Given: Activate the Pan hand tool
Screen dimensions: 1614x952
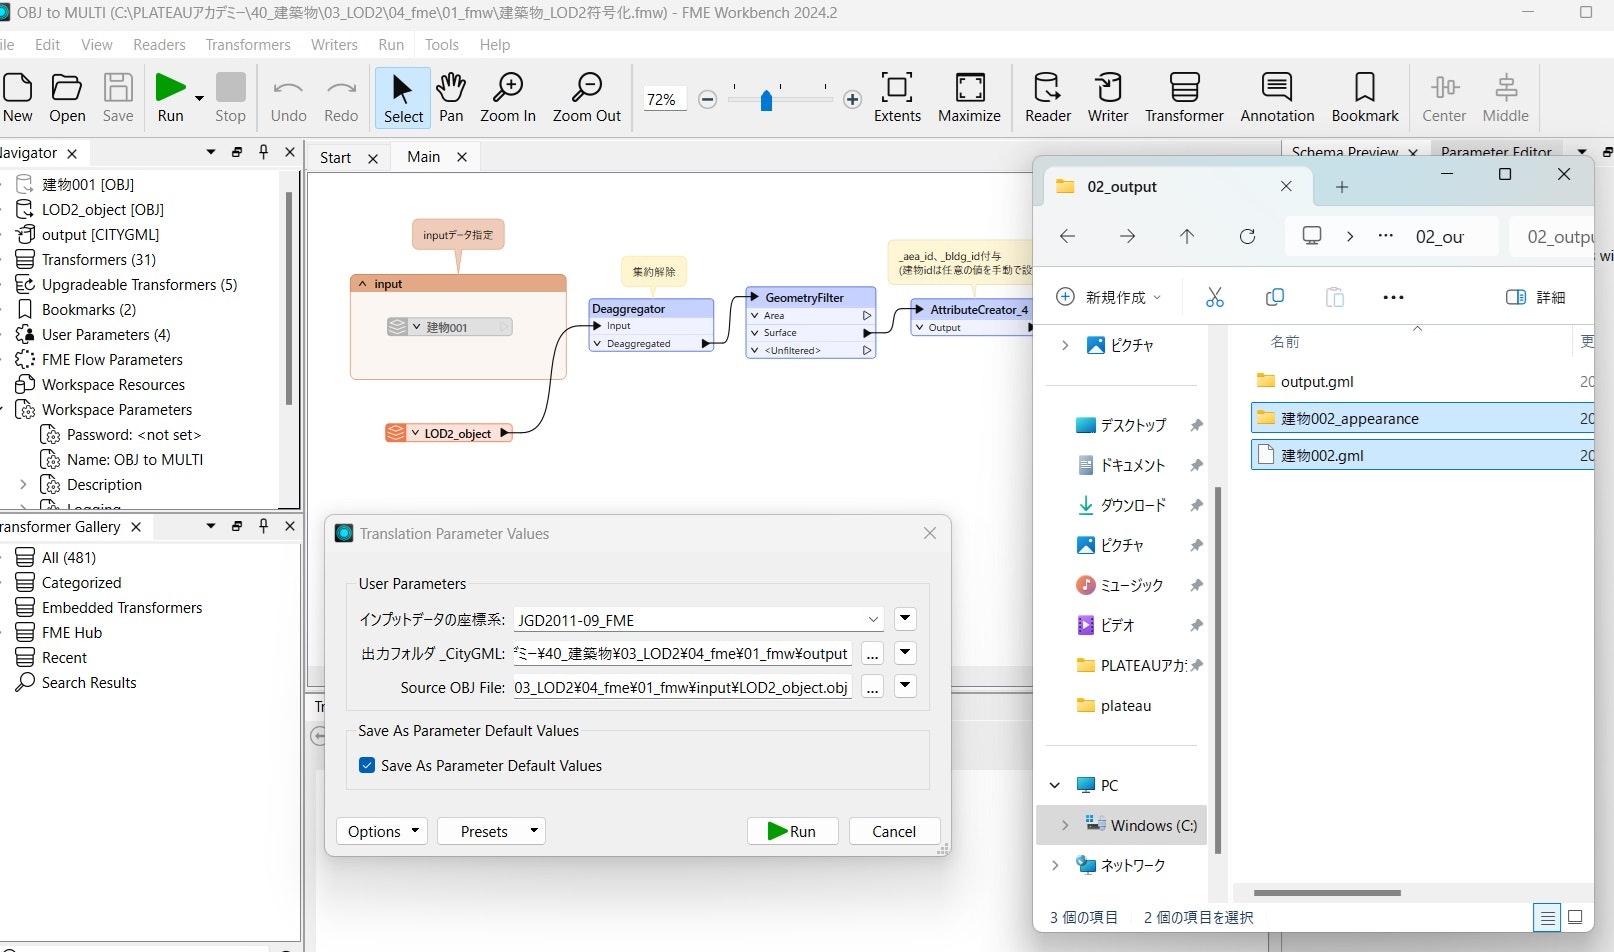Looking at the screenshot, I should 451,98.
